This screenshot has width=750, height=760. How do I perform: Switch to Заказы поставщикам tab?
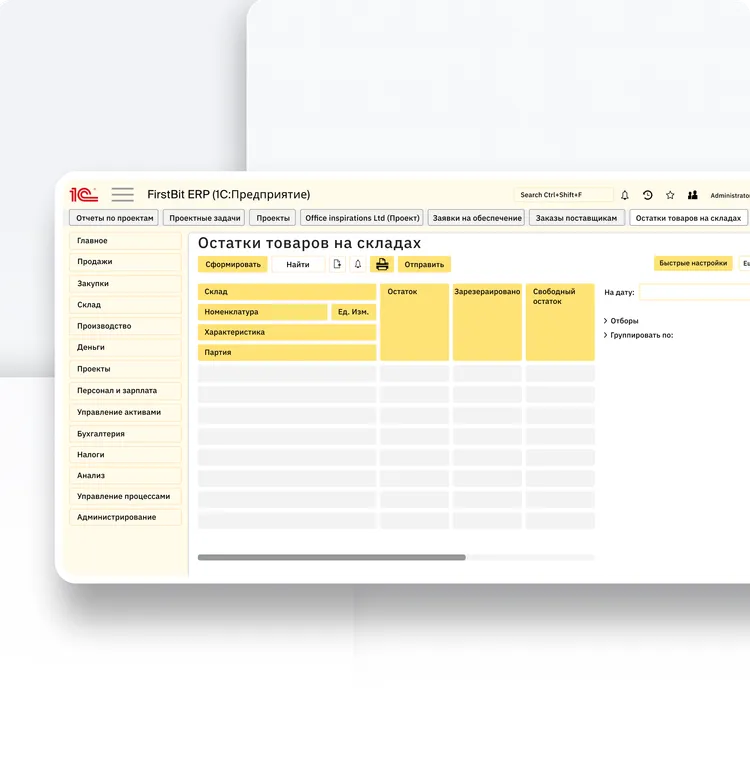[x=576, y=218]
